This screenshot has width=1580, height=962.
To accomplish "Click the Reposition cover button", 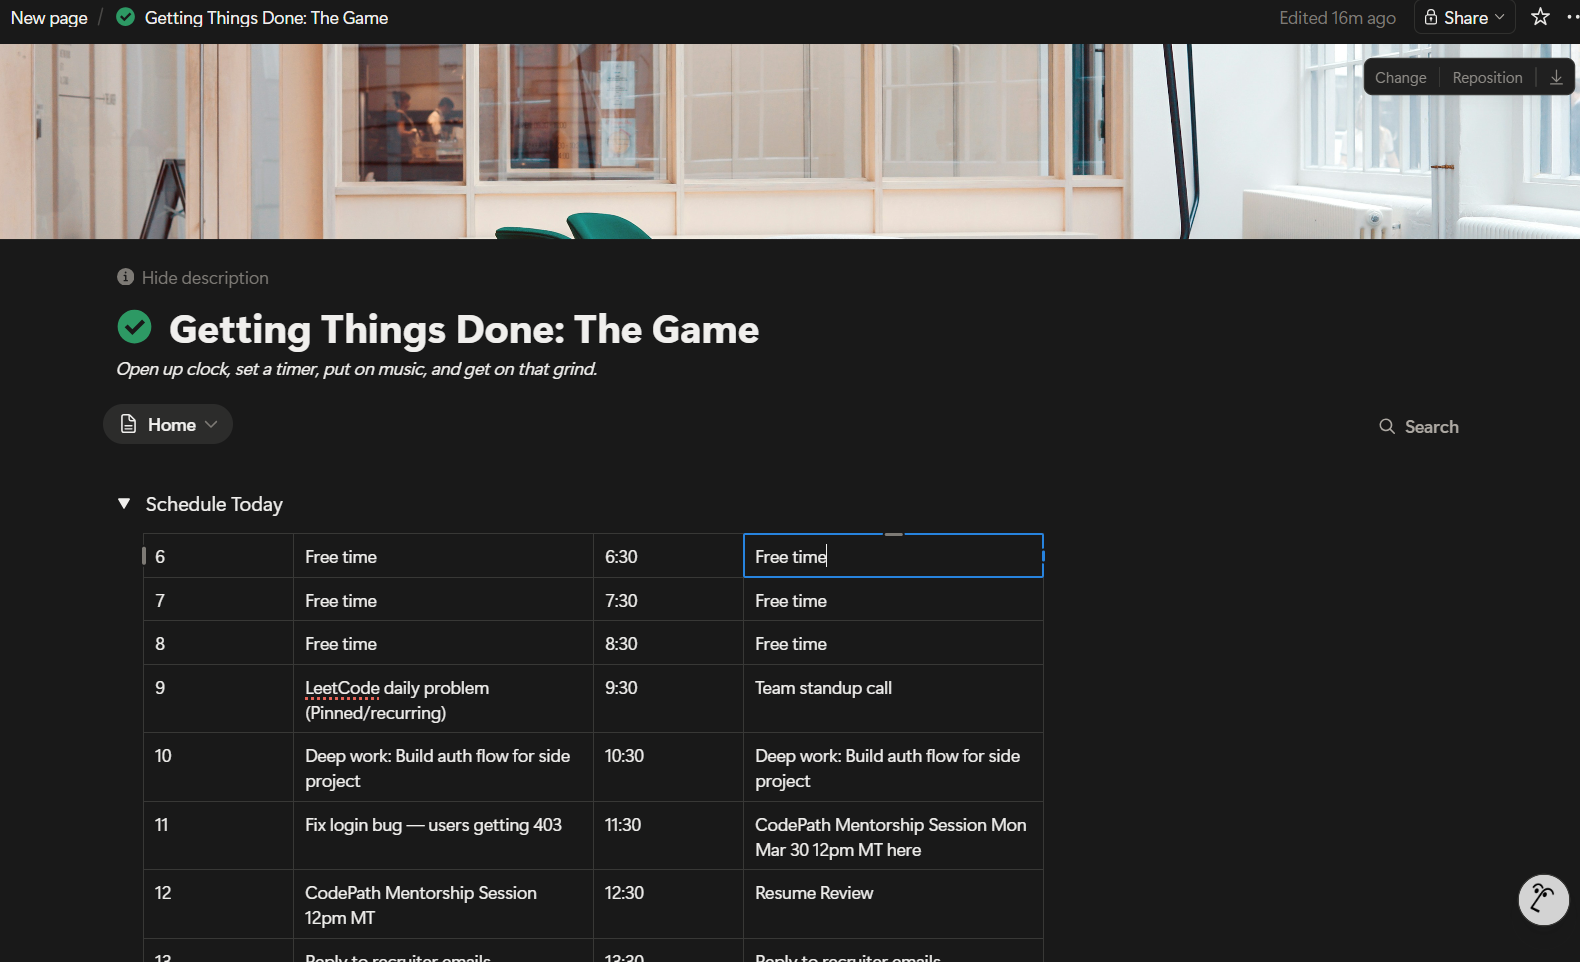I will [1487, 77].
